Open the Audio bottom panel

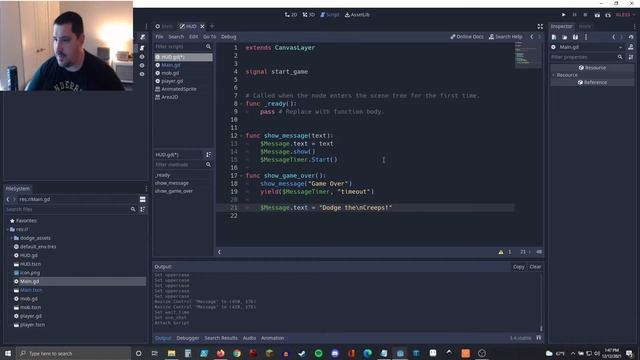pos(249,338)
